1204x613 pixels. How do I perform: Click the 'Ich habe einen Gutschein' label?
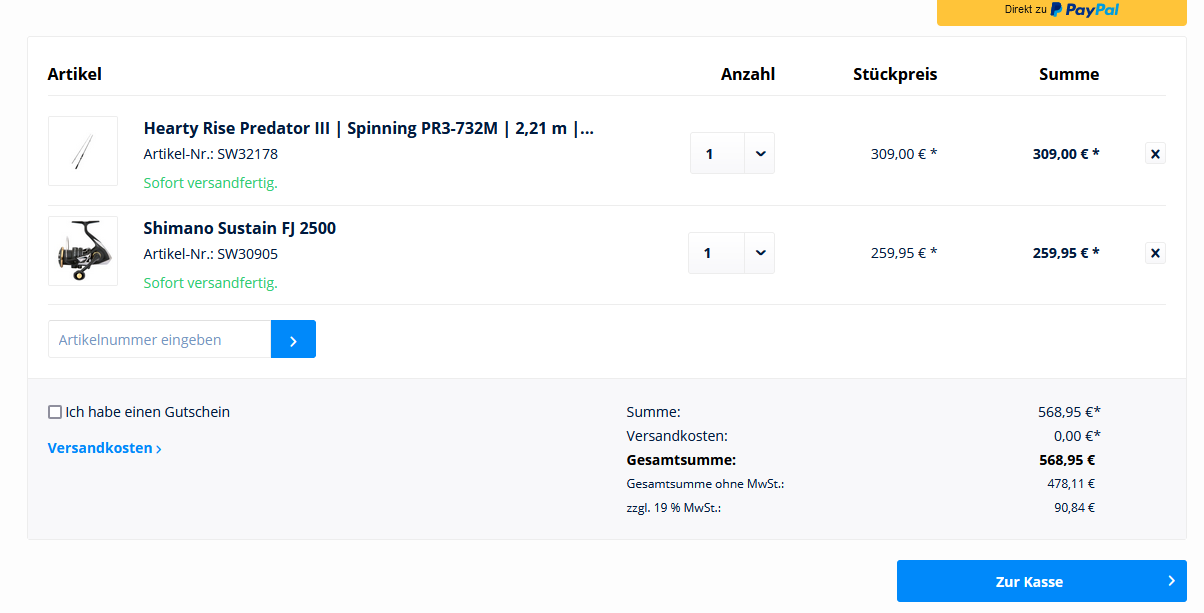click(147, 412)
